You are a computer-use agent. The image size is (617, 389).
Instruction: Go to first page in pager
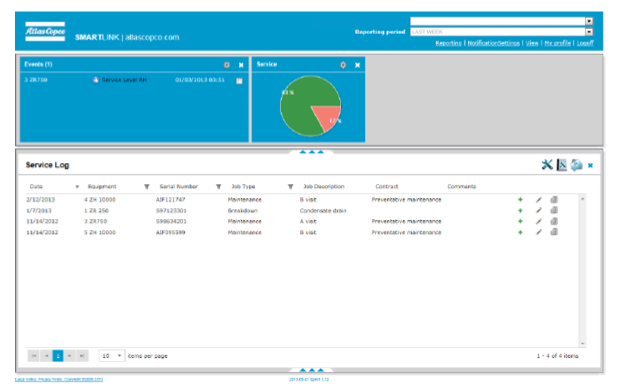34,356
